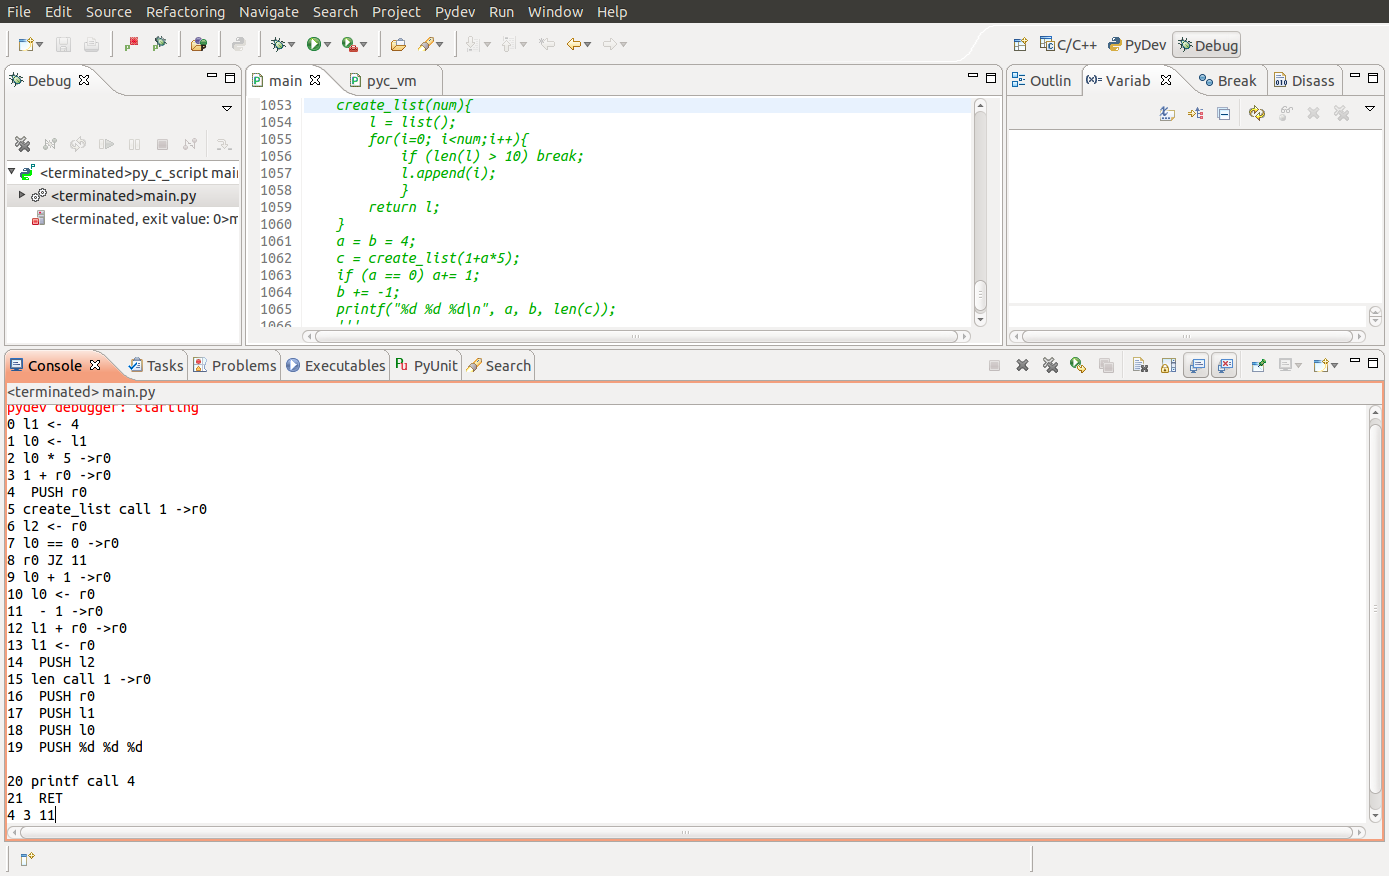The image size is (1389, 876).
Task: Toggle Show Console When Standard Out Changes
Action: coord(1196,366)
